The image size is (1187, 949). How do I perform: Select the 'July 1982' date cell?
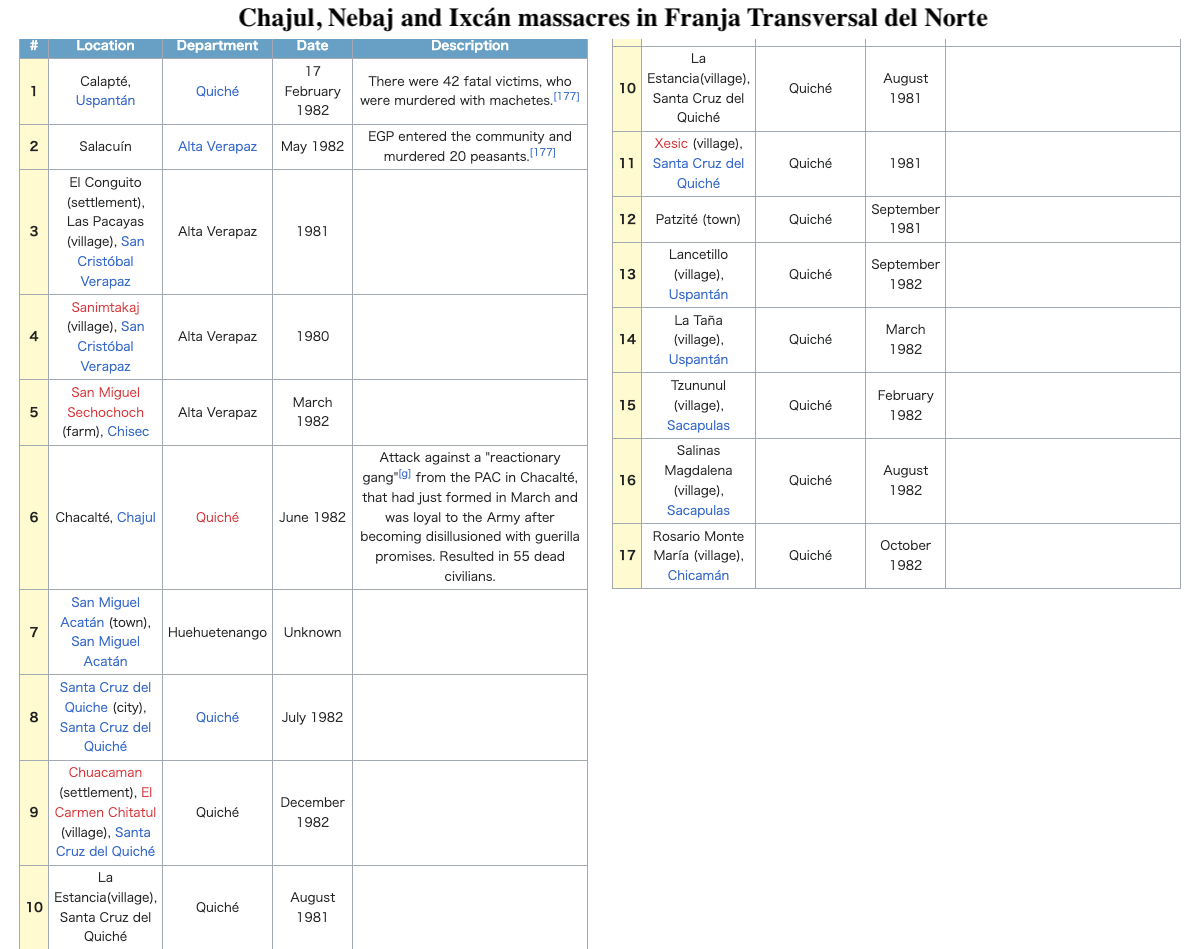click(x=313, y=717)
